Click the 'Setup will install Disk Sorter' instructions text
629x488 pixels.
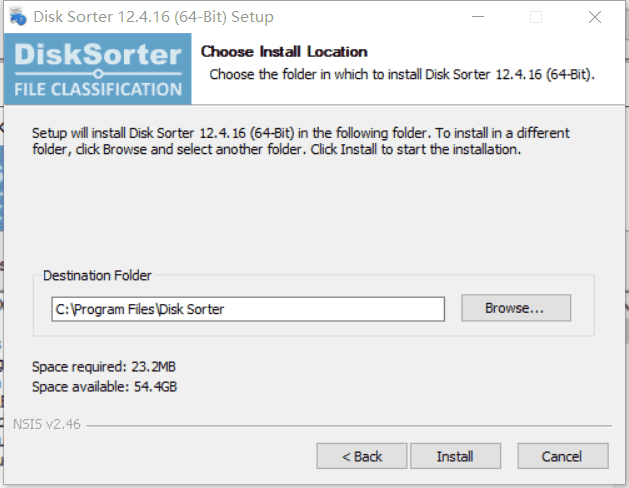301,141
